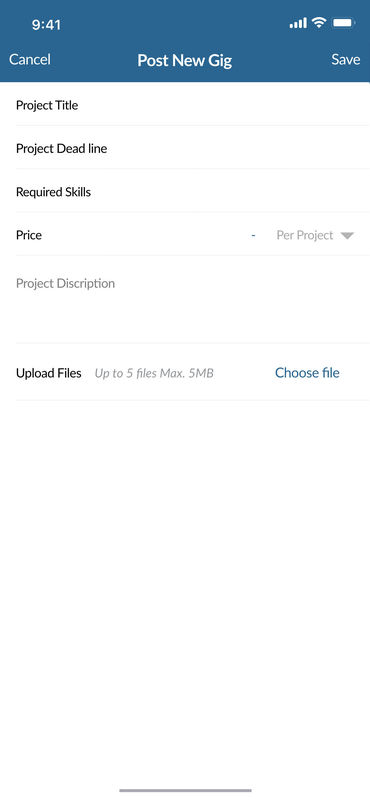The height and width of the screenshot is (801, 370).
Task: Click the home indicator bar at bottom
Action: 185,790
